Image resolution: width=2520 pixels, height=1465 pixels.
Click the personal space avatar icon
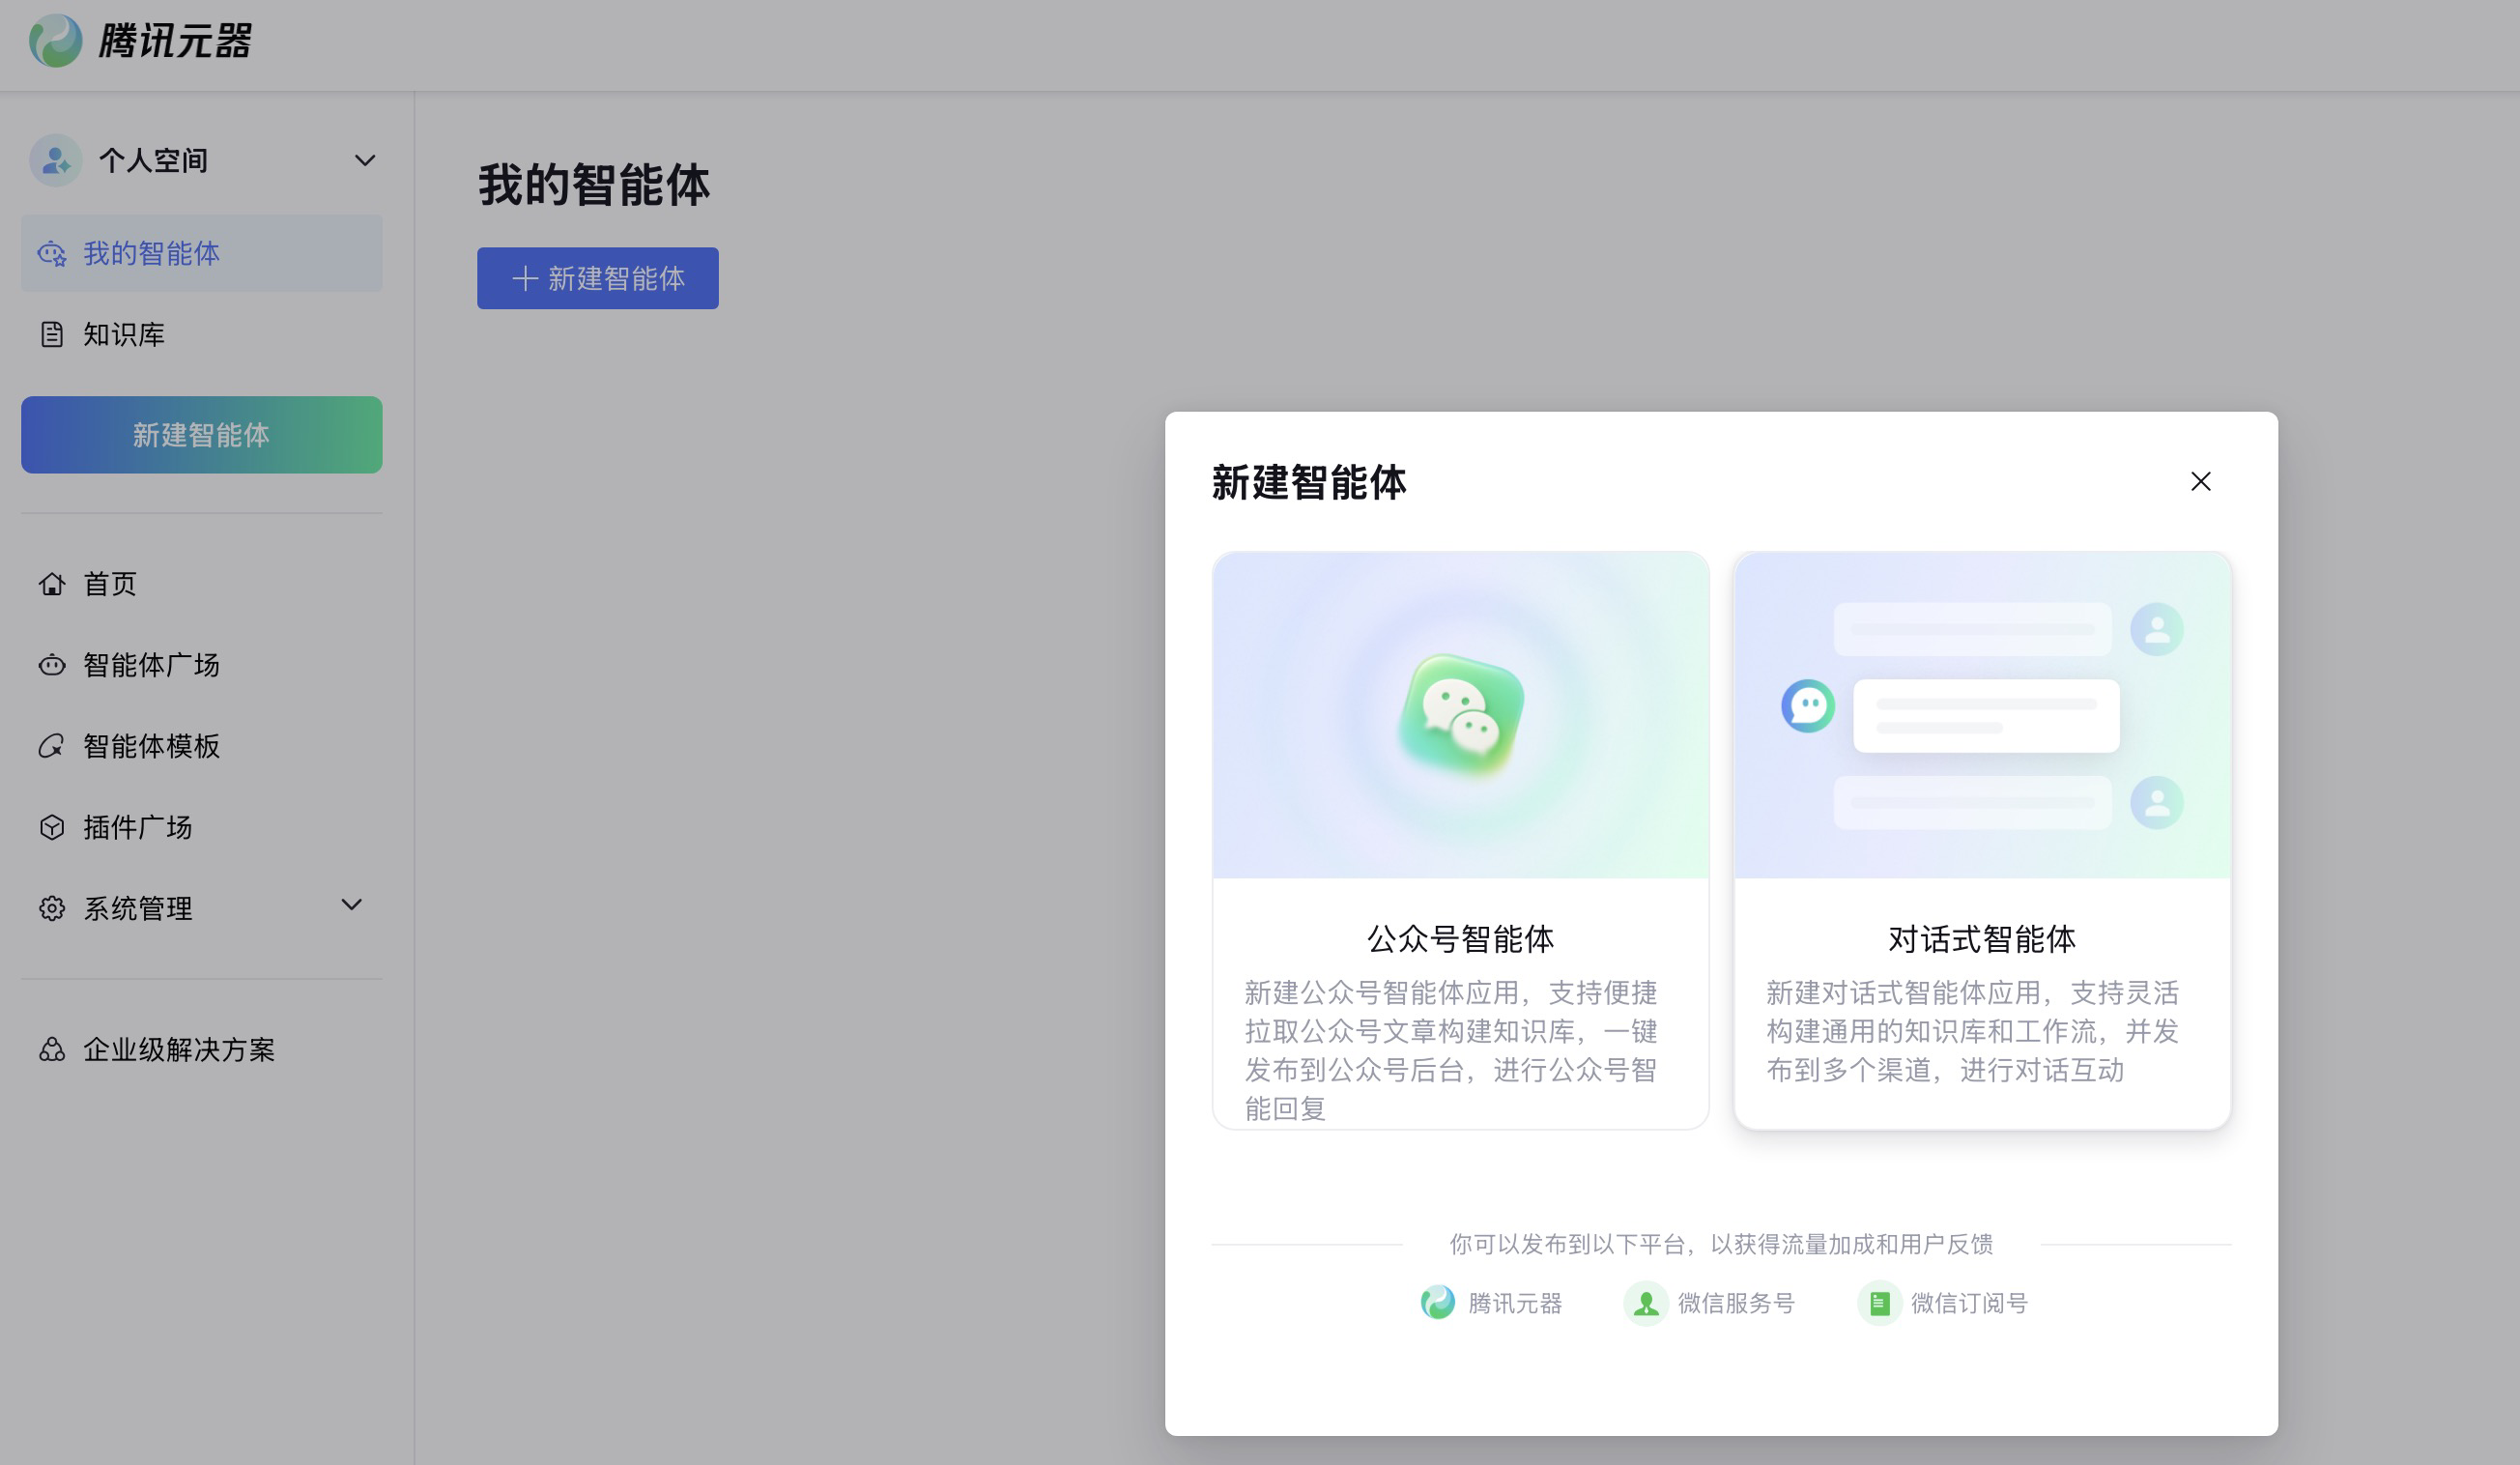(55, 160)
